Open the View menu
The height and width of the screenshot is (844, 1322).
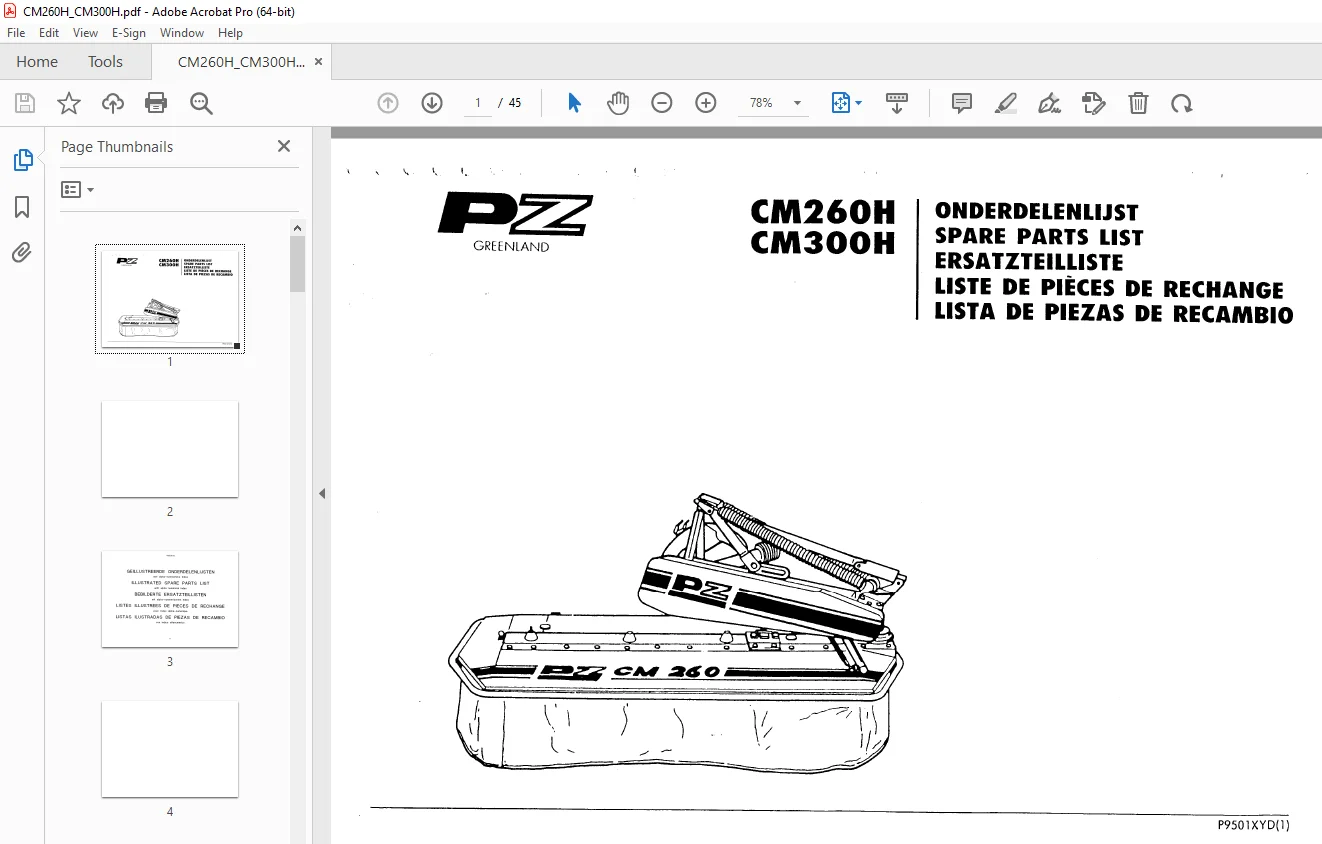[86, 33]
